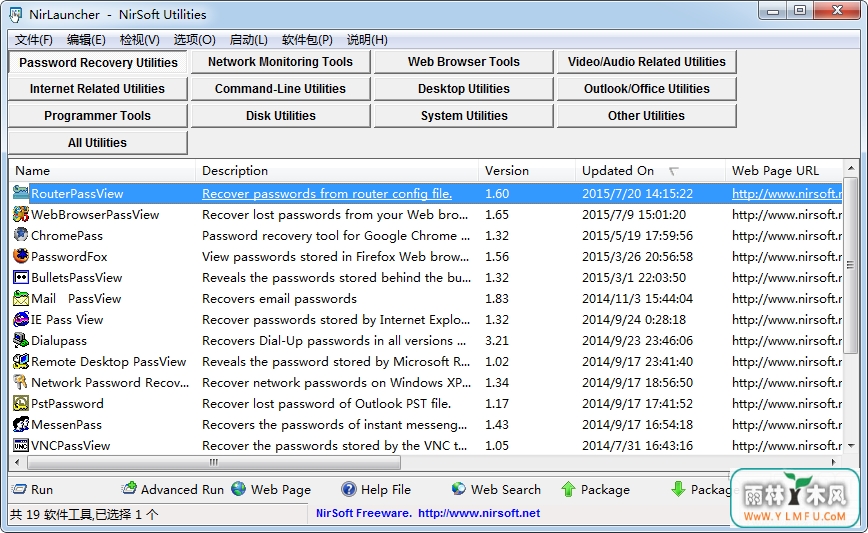This screenshot has width=868, height=533.
Task: Open Disk Utilities category
Action: [281, 116]
